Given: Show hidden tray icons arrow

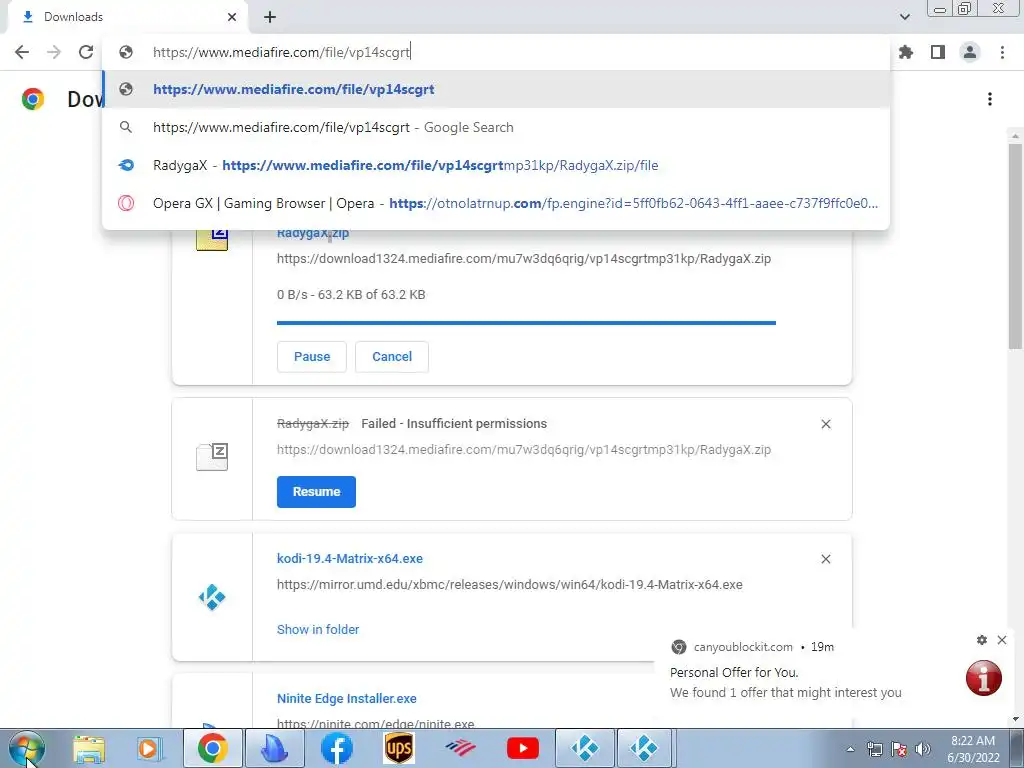Looking at the screenshot, I should [x=850, y=749].
